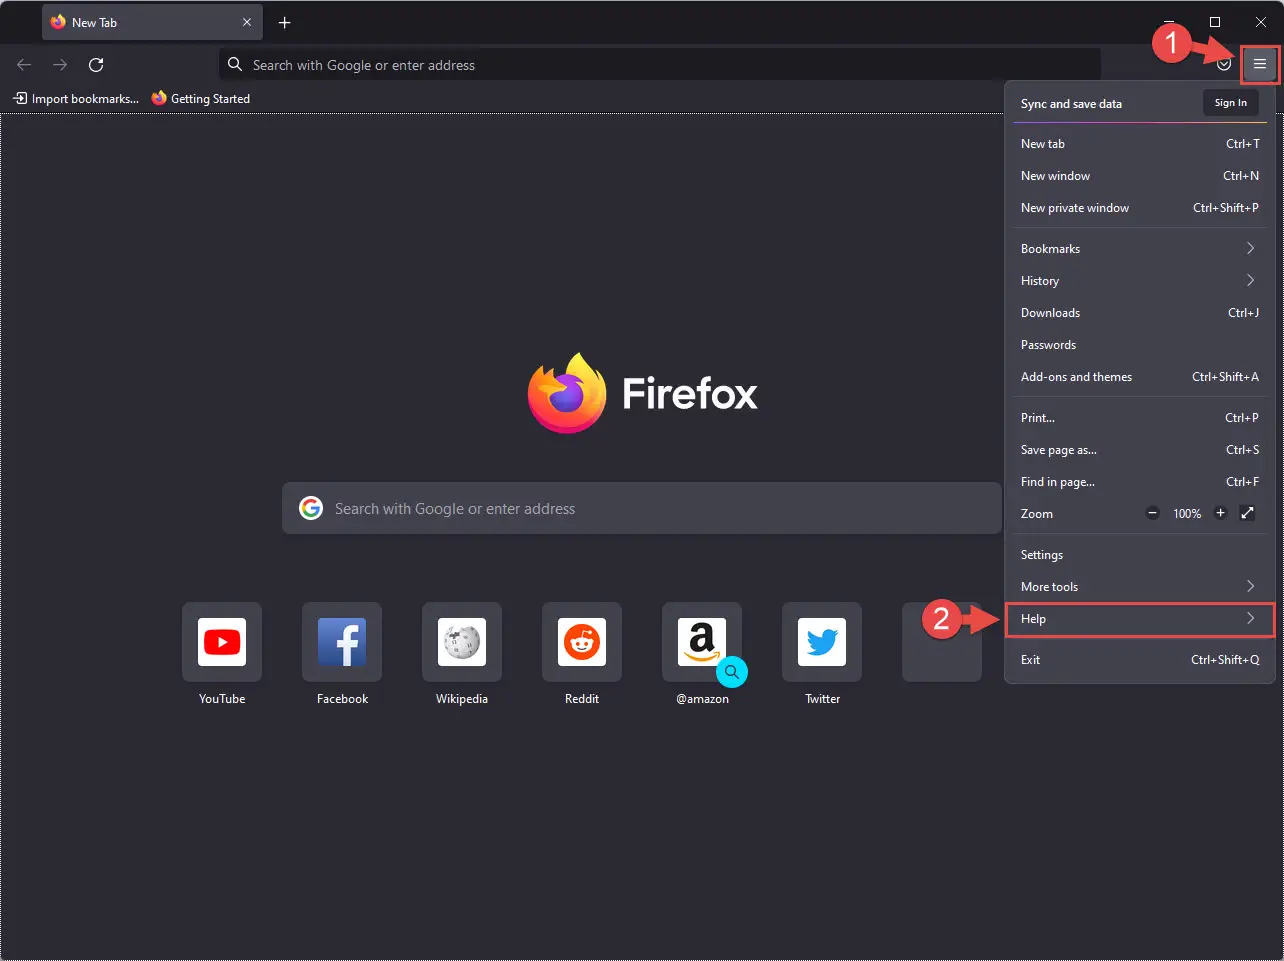1284x961 pixels.
Task: Open Downloads from menu
Action: tap(1140, 313)
